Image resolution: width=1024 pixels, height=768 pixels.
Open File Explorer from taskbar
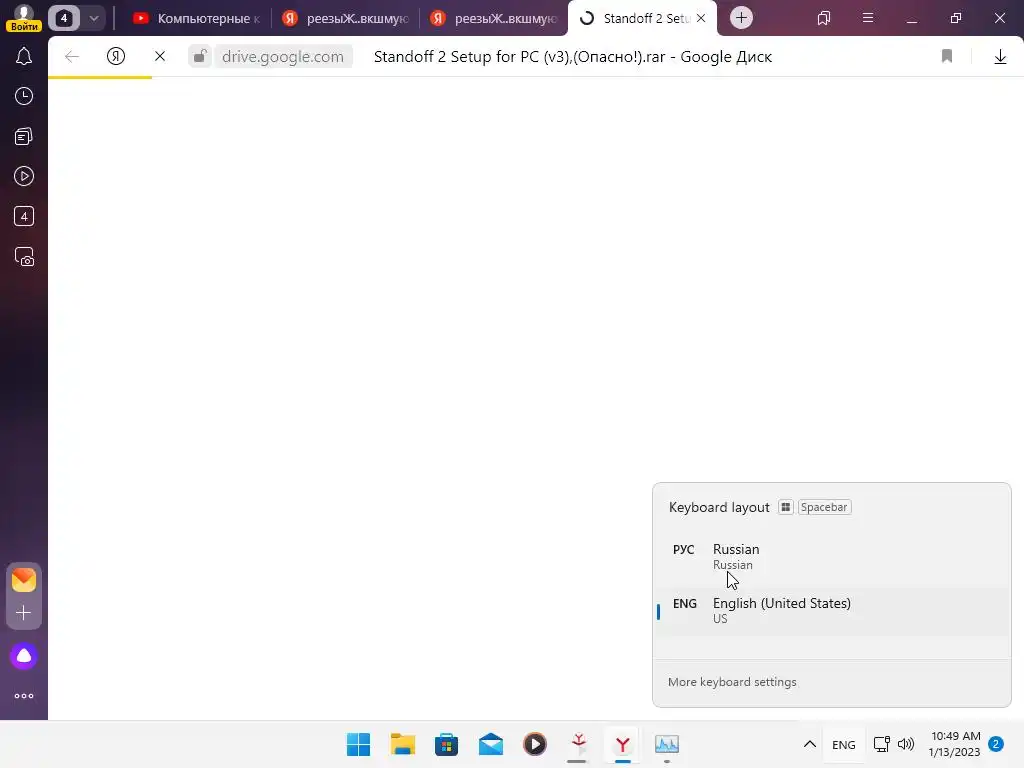[x=402, y=744]
